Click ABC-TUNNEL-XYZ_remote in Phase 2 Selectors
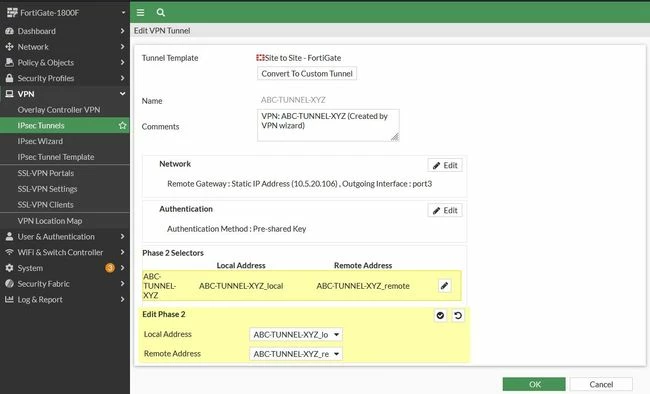650x394 pixels. click(363, 286)
